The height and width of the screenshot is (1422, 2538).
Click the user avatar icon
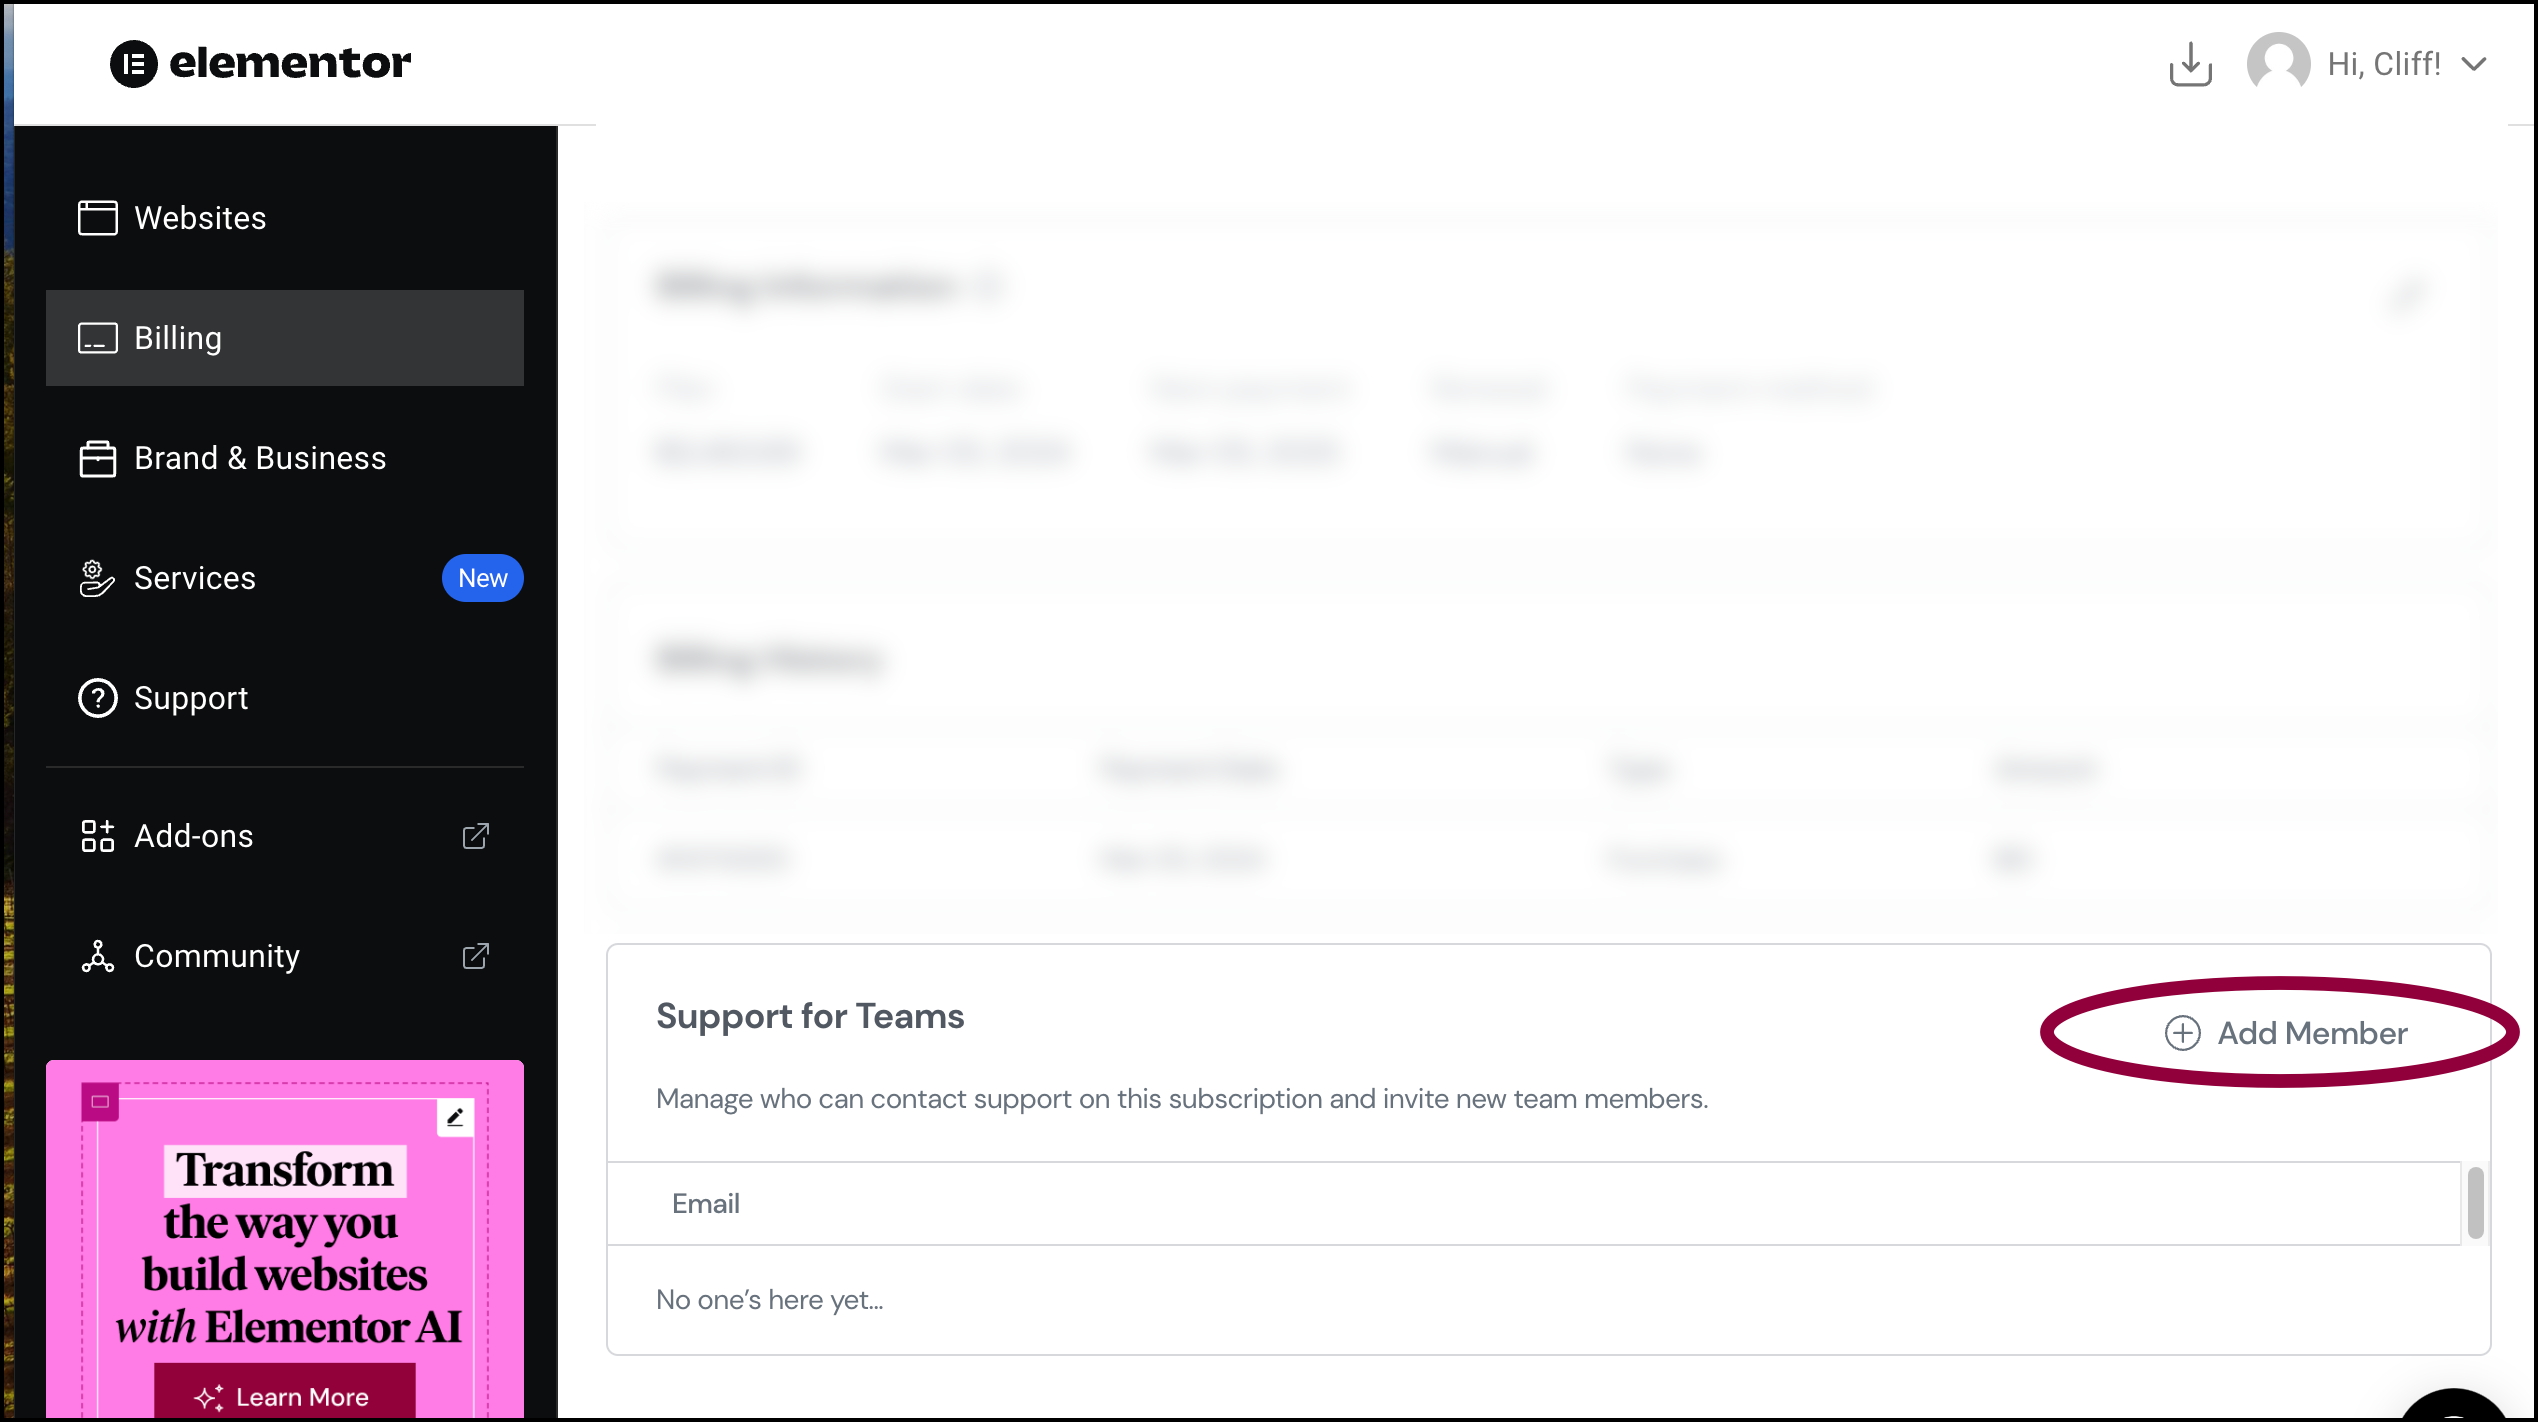2278,64
